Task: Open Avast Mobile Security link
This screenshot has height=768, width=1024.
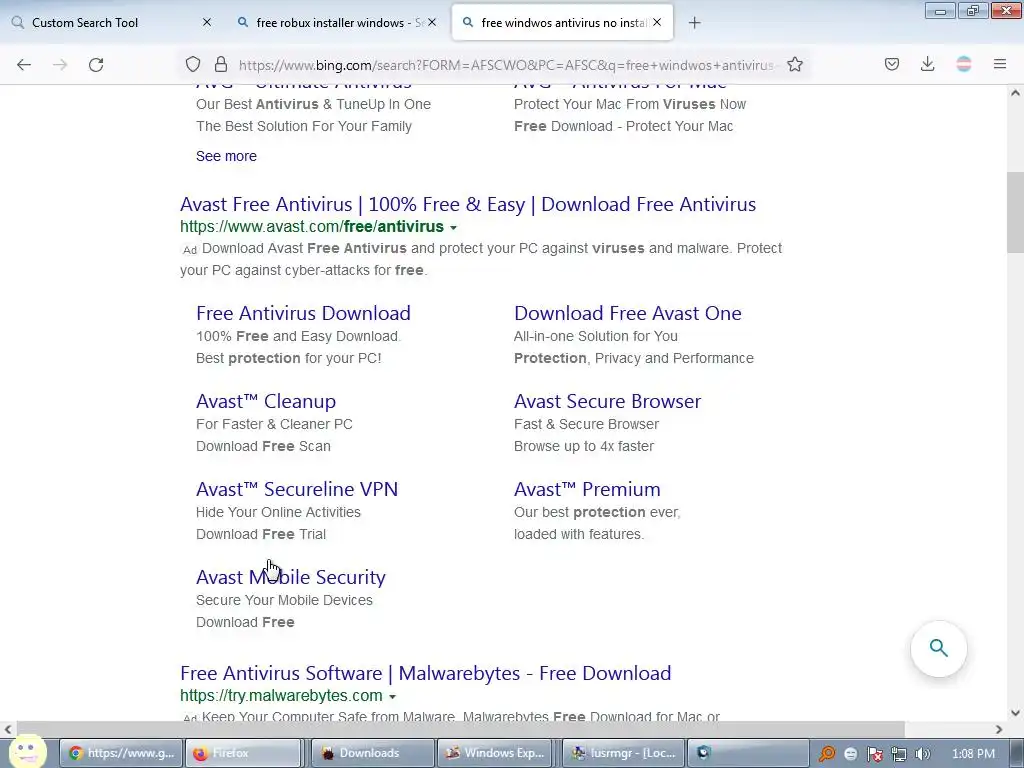Action: 291,578
